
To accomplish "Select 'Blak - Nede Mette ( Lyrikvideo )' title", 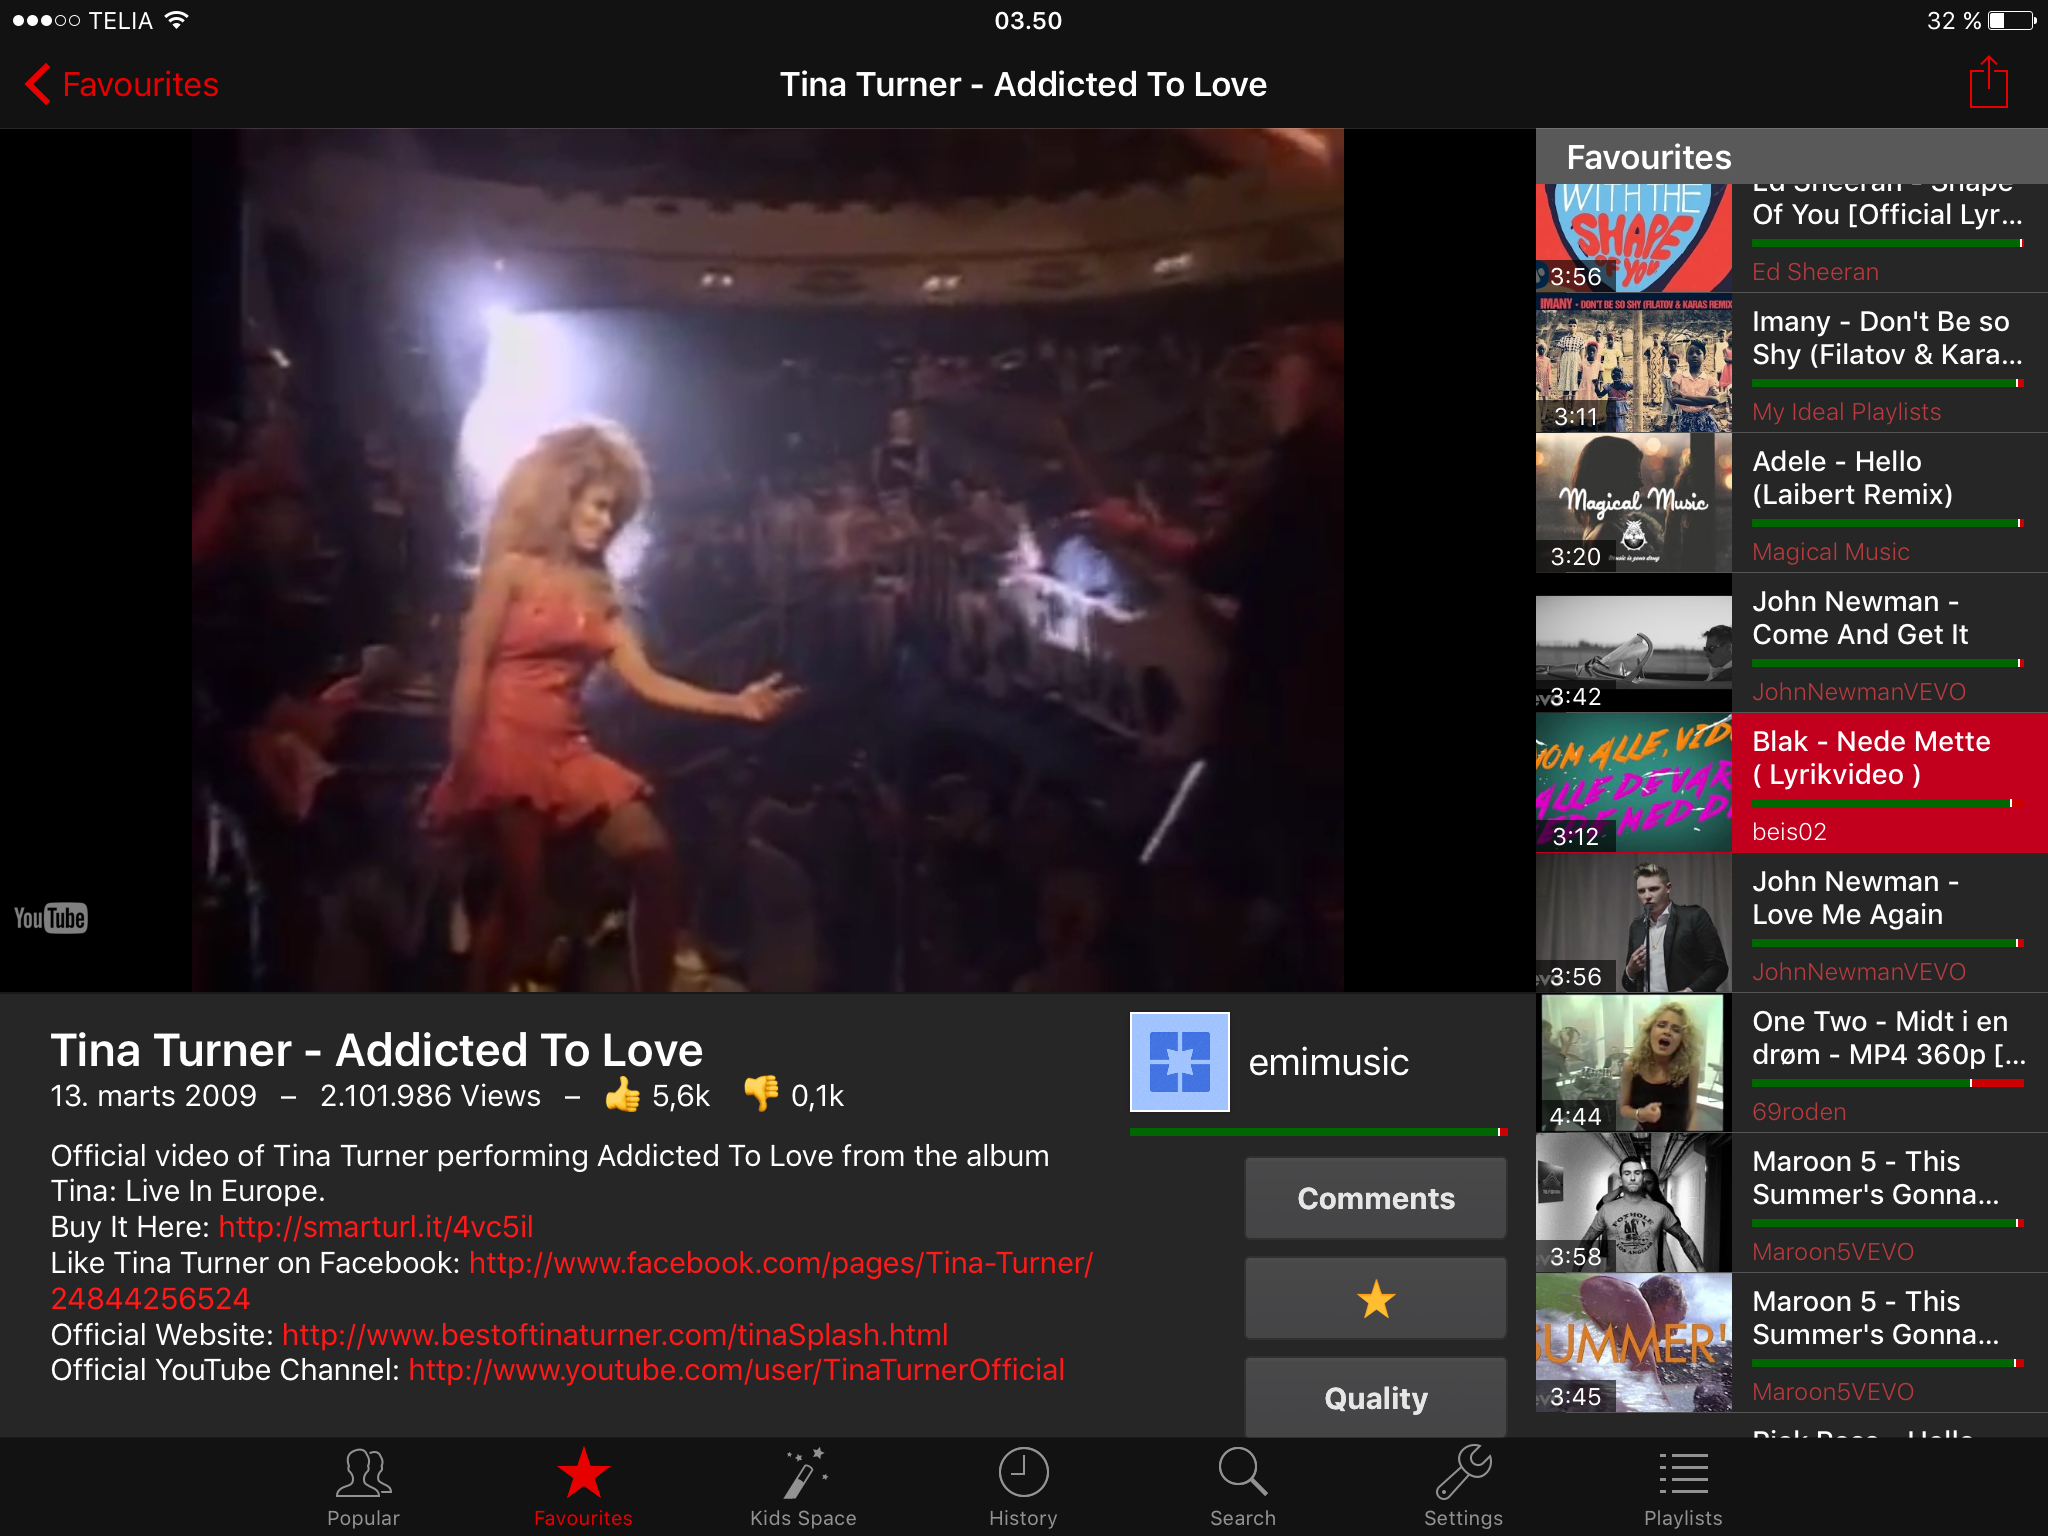I will [1871, 758].
